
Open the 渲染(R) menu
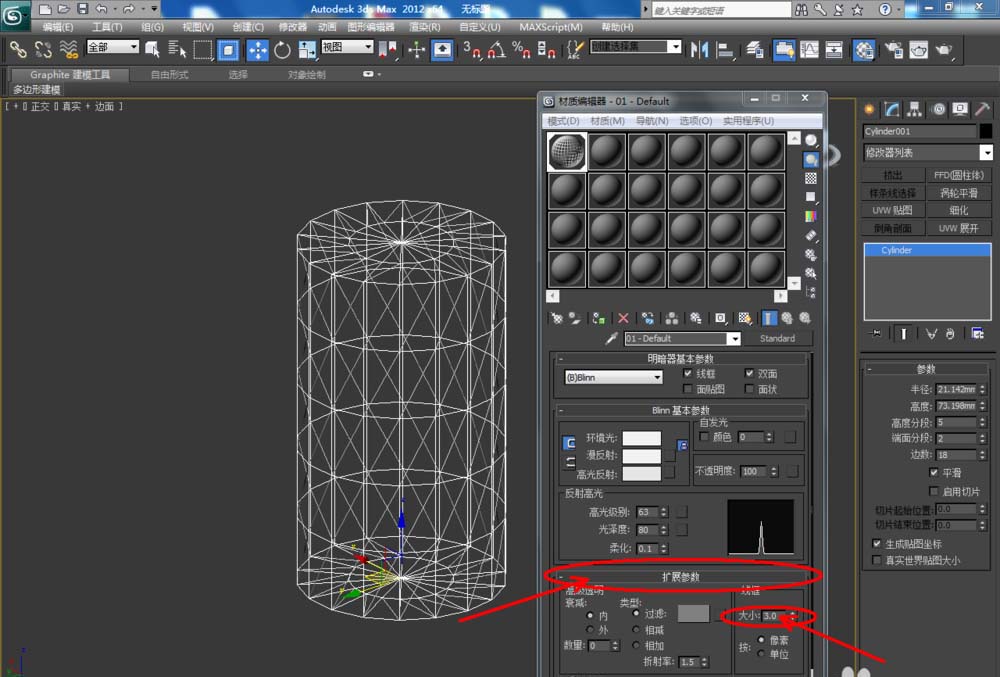click(x=424, y=27)
